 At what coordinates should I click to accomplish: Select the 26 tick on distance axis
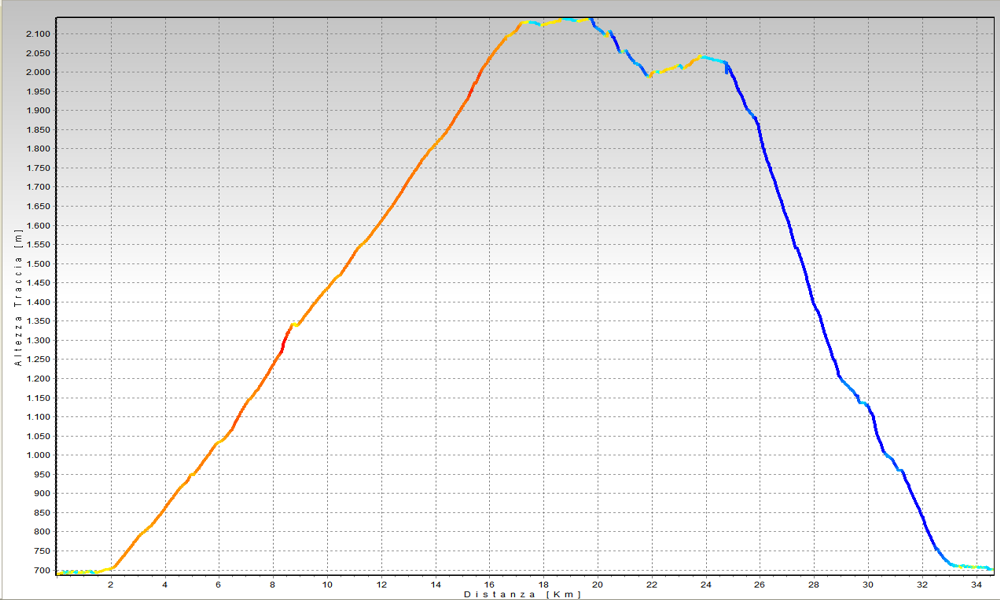pyautogui.click(x=759, y=584)
